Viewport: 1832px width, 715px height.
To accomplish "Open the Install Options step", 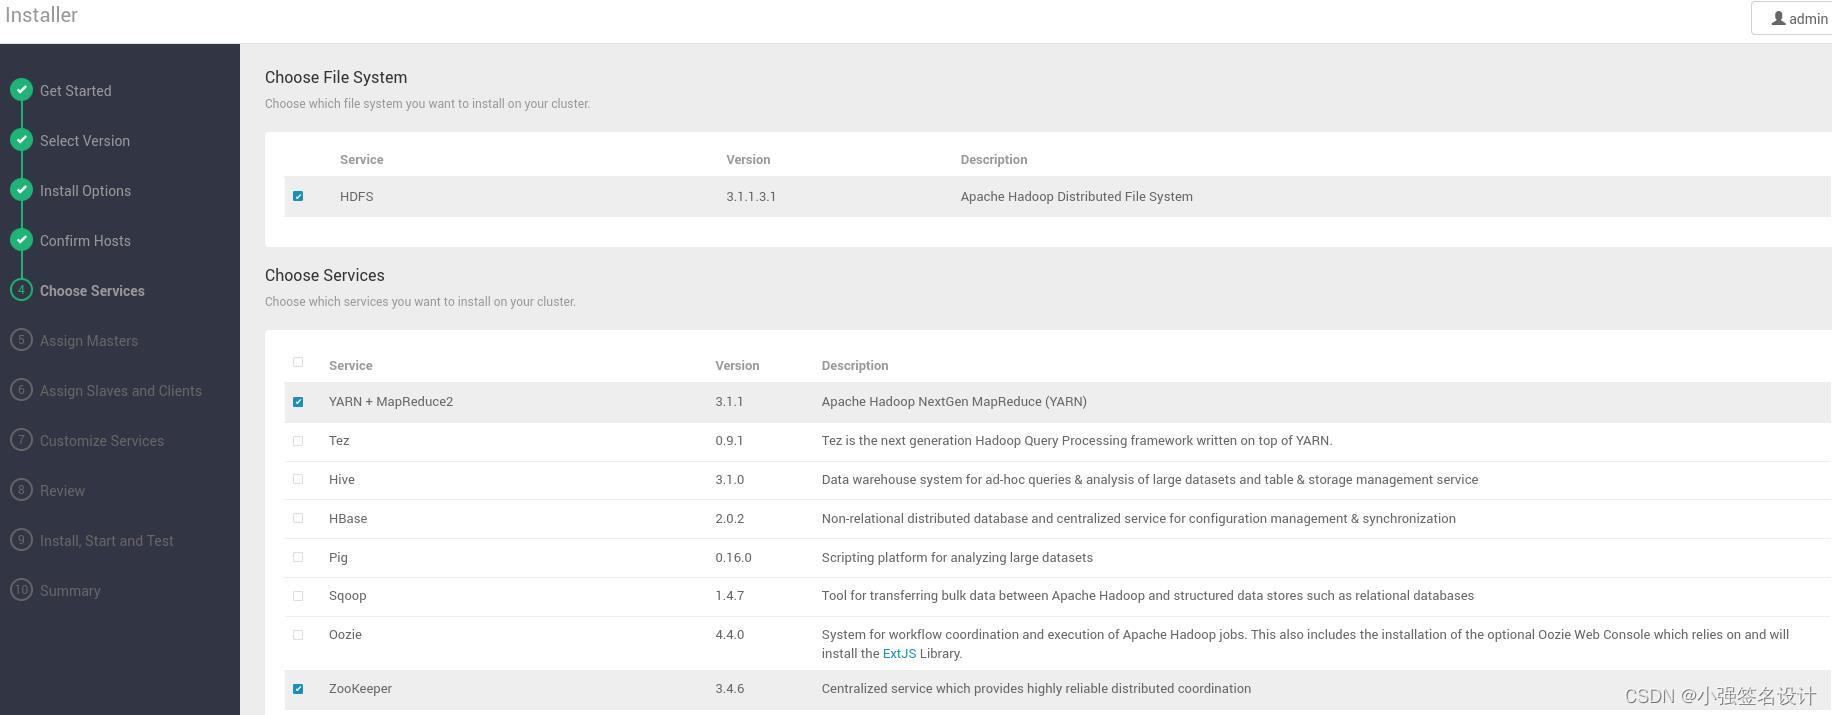I will 85,191.
